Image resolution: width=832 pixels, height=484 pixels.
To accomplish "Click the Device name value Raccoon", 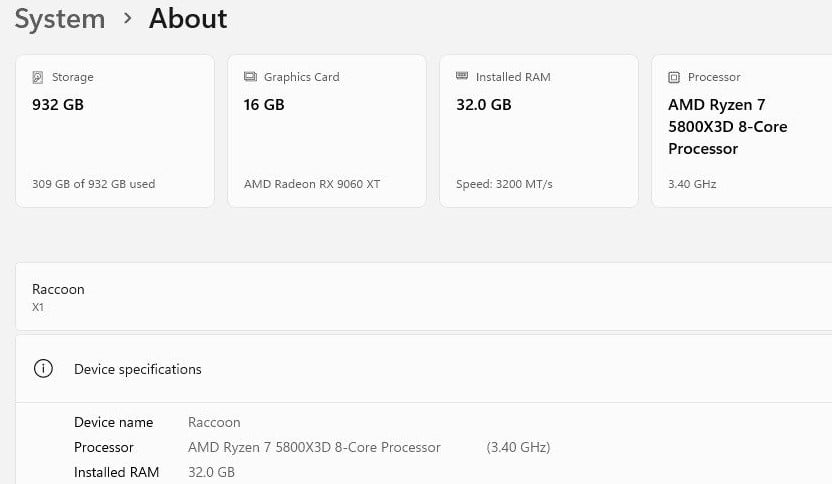I will 214,422.
